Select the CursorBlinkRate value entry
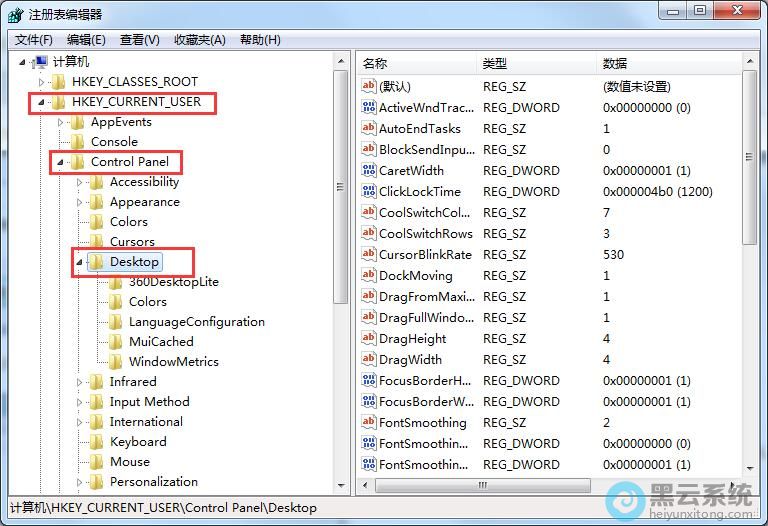Viewport: 768px width, 526px height. 425,255
